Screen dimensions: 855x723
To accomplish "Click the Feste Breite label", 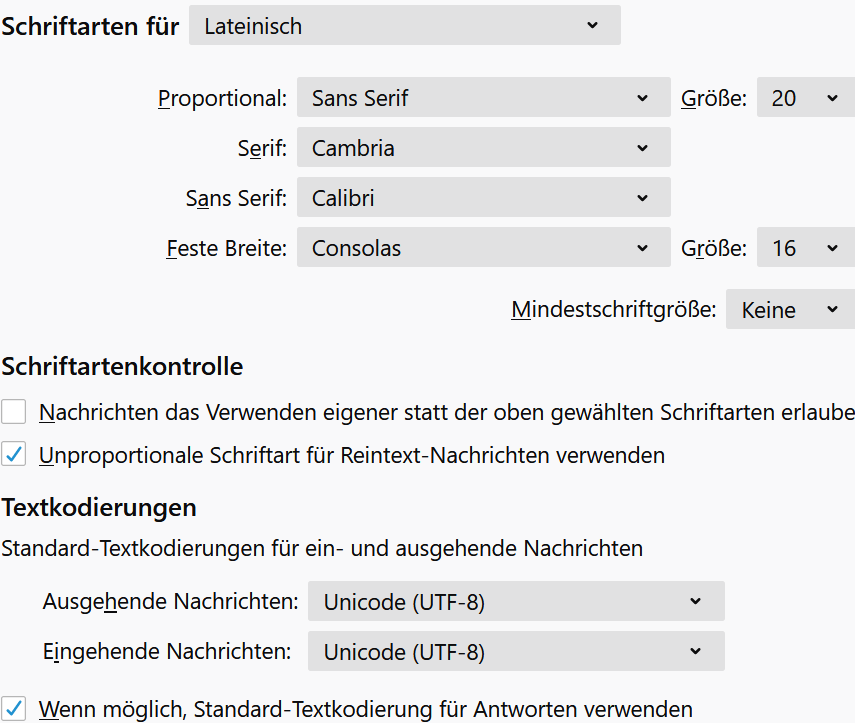I will [226, 248].
